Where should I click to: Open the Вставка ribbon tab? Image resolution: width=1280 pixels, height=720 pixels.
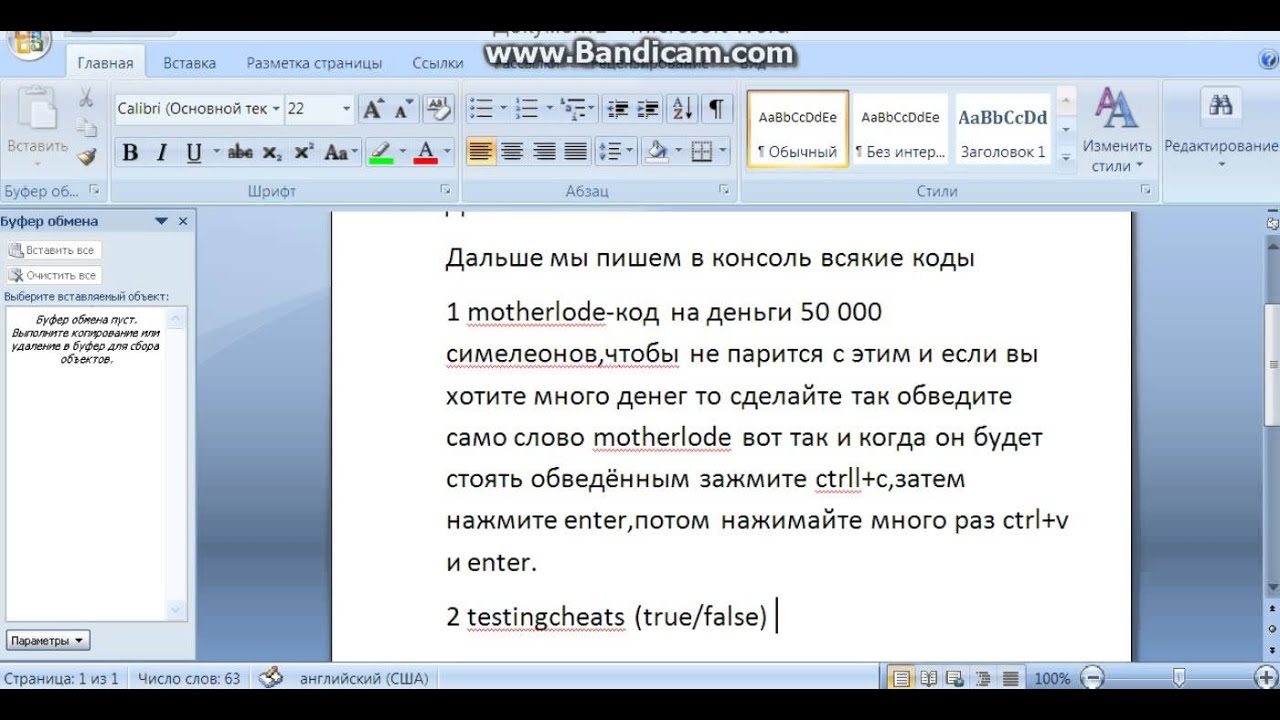[189, 63]
